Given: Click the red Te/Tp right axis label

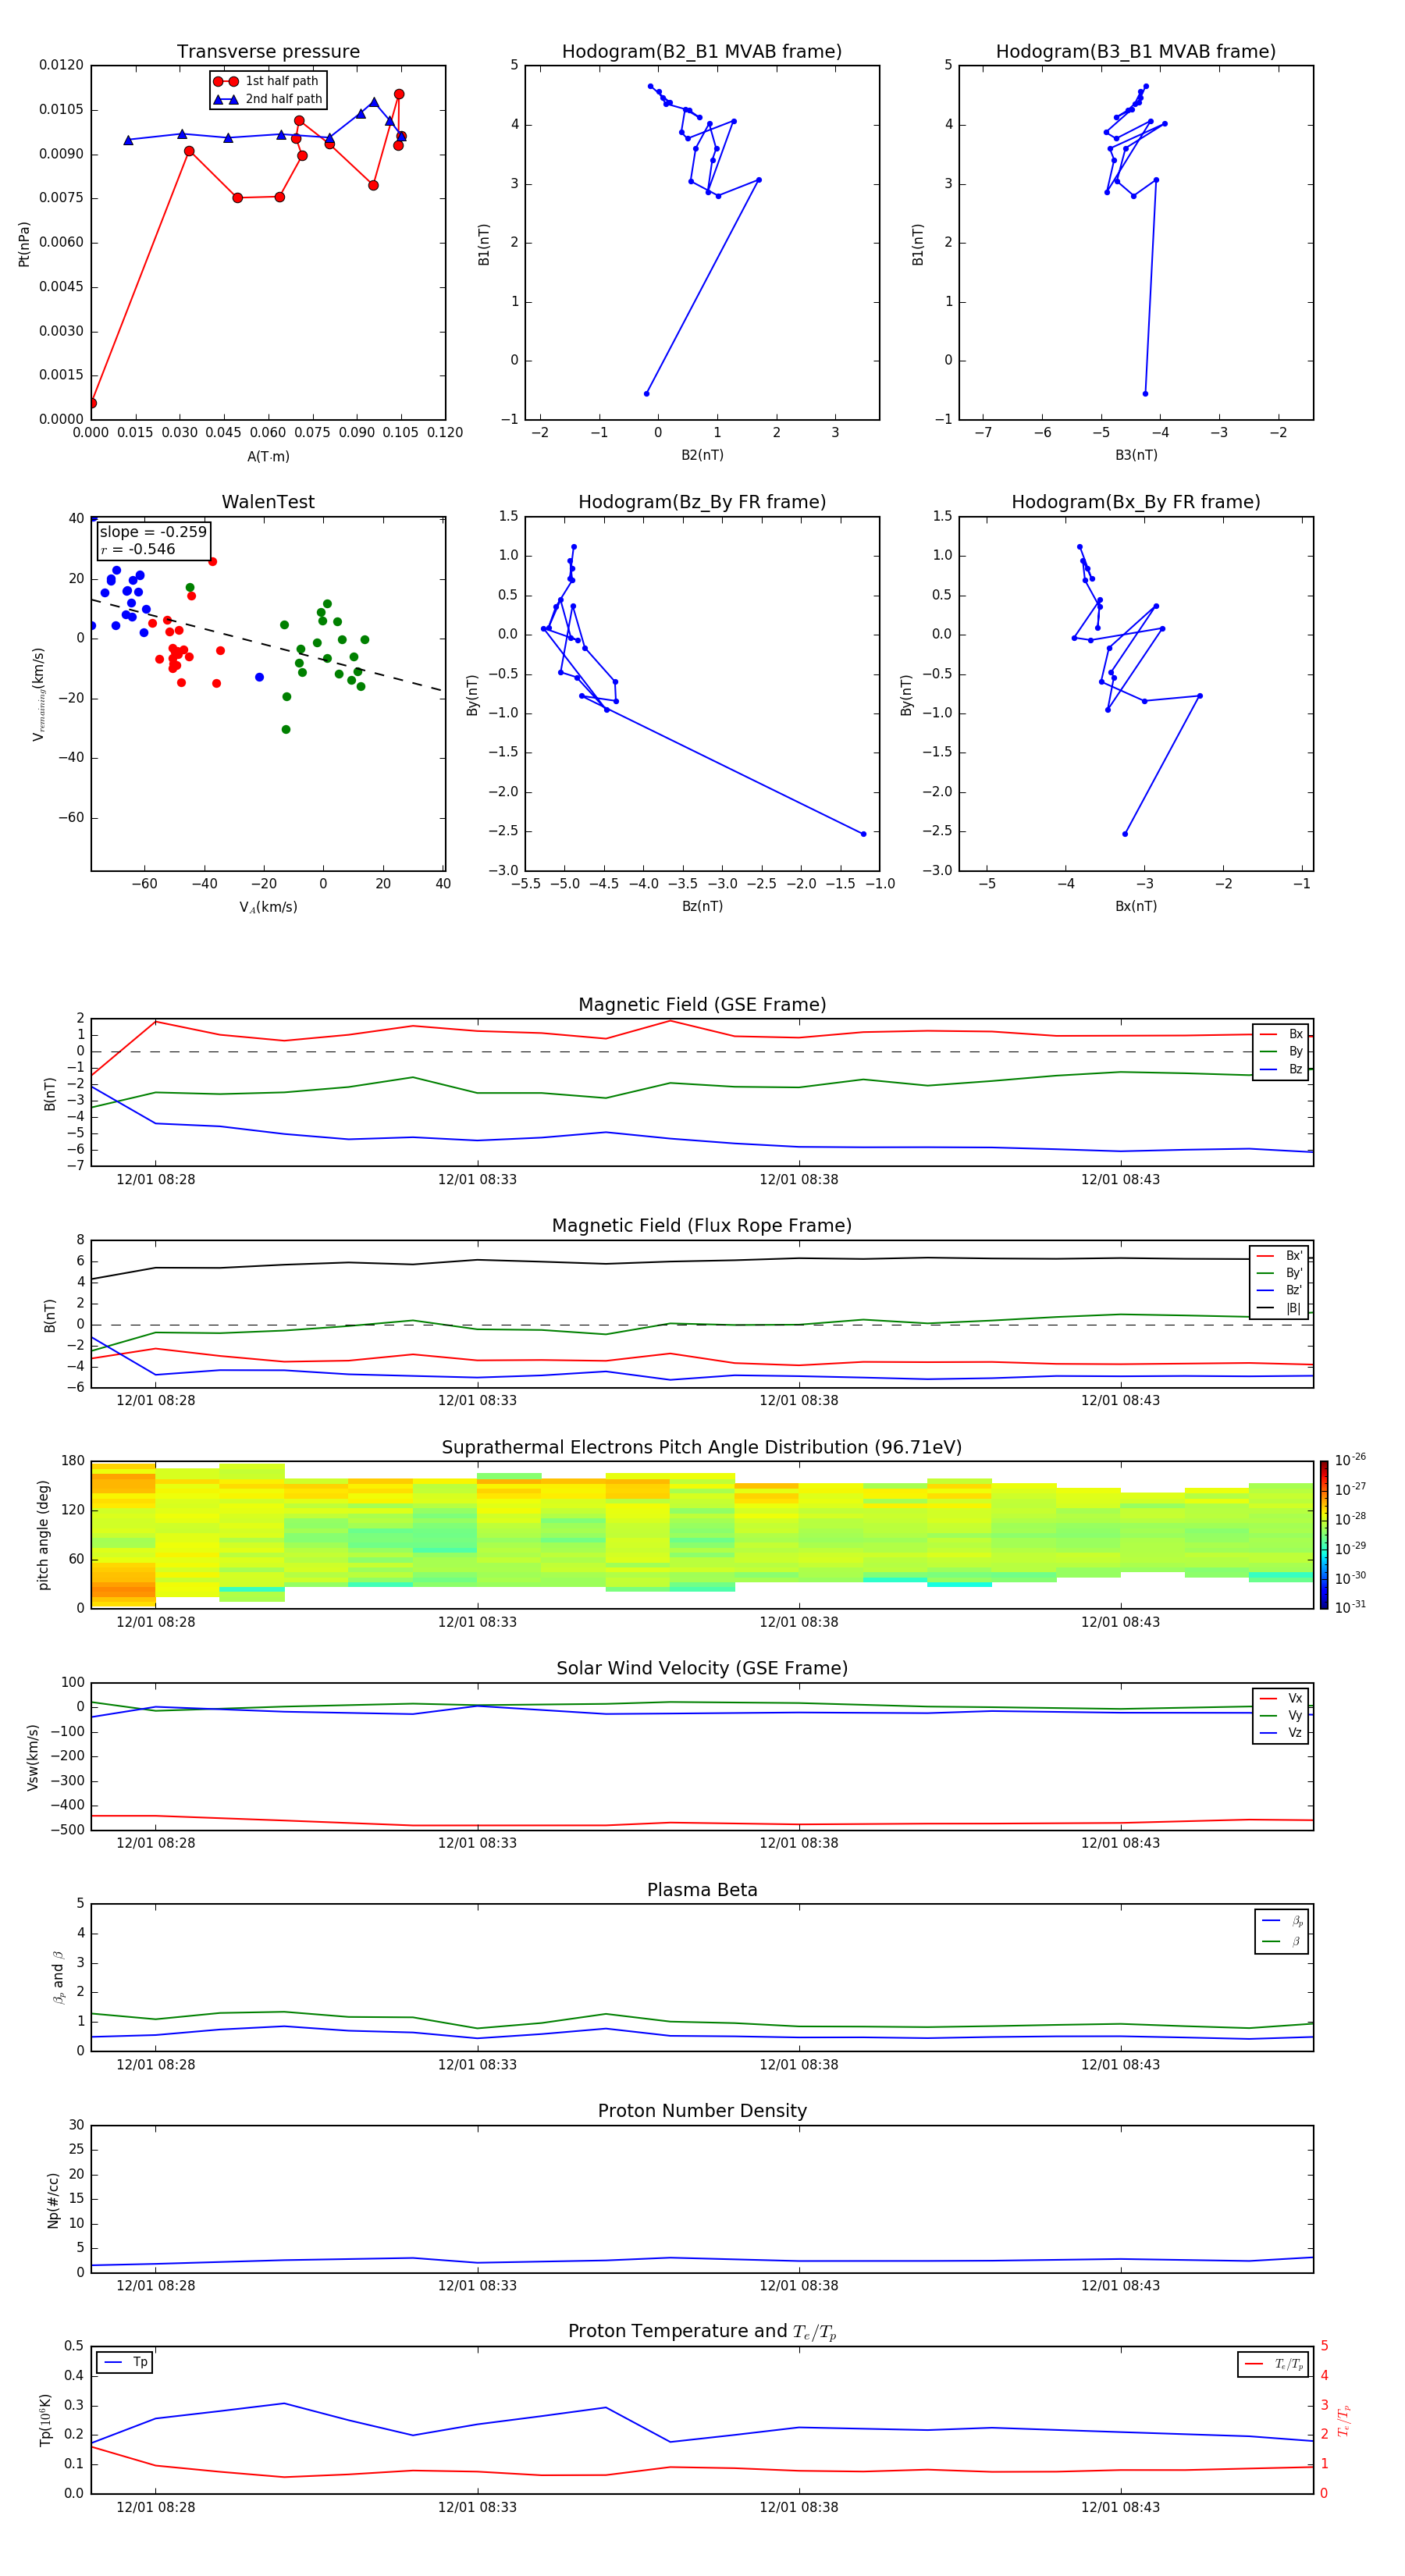Looking at the screenshot, I should pyautogui.click(x=1344, y=2420).
